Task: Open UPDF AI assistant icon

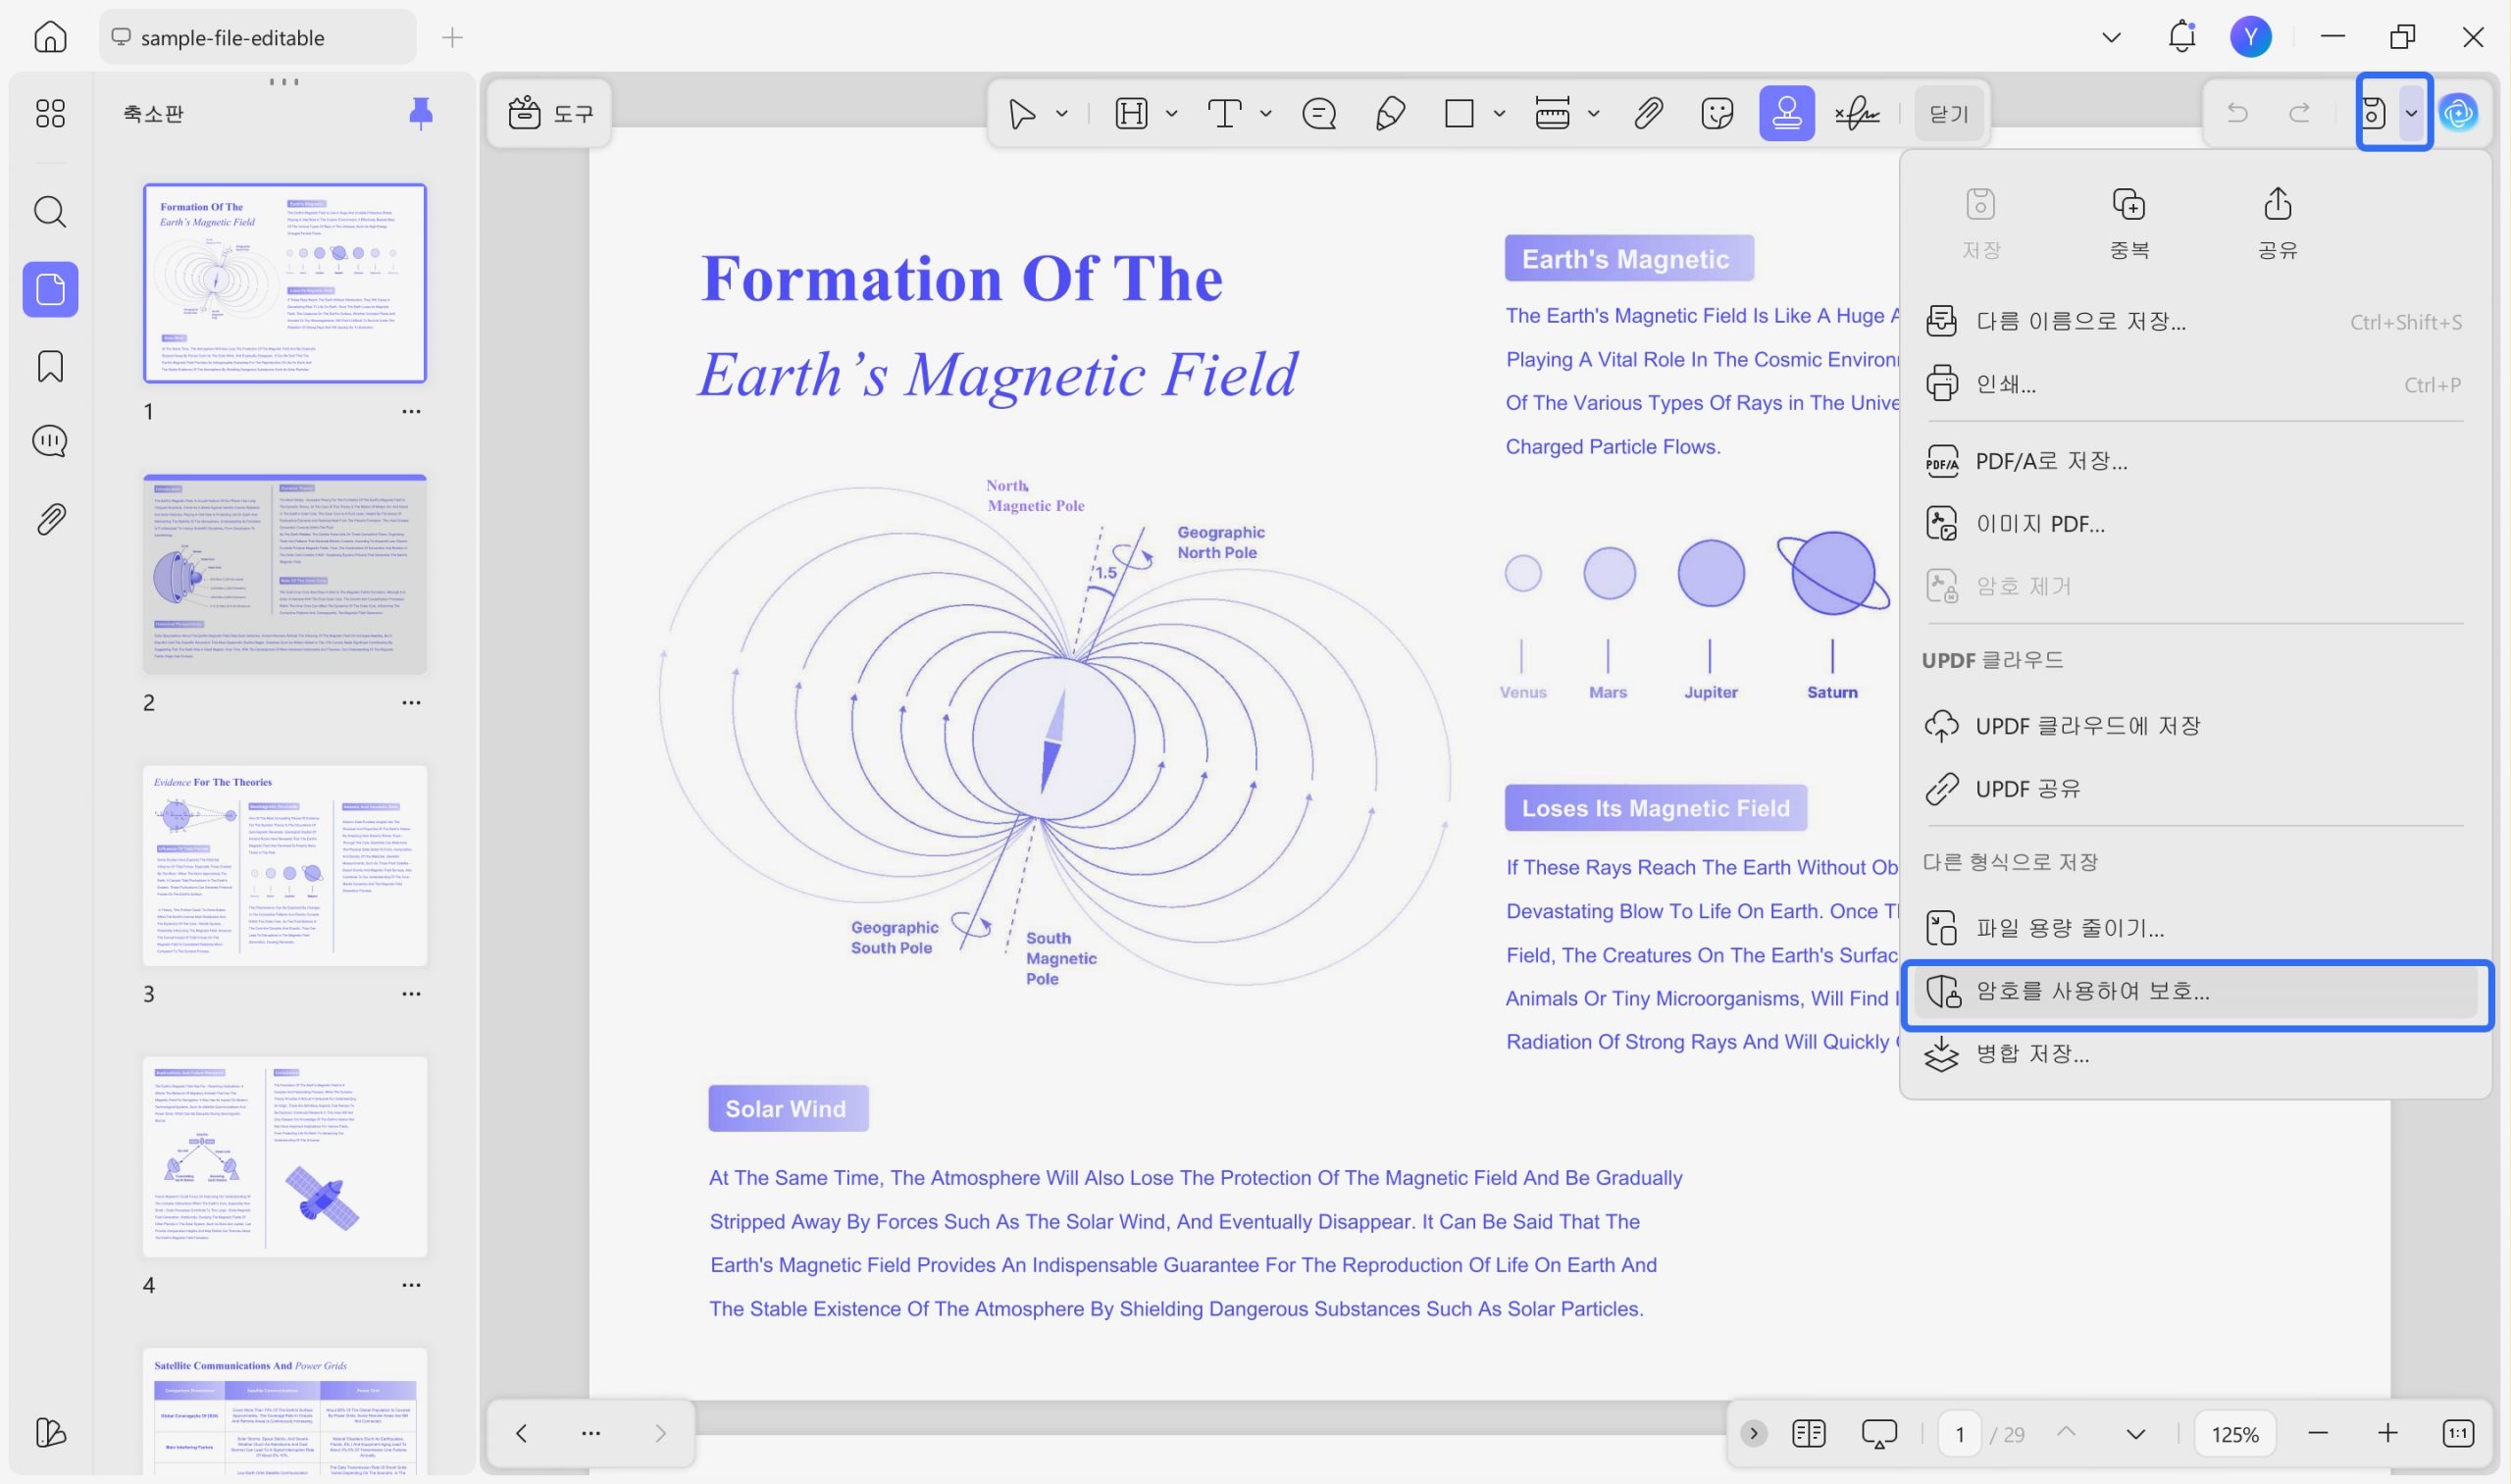Action: click(2458, 113)
